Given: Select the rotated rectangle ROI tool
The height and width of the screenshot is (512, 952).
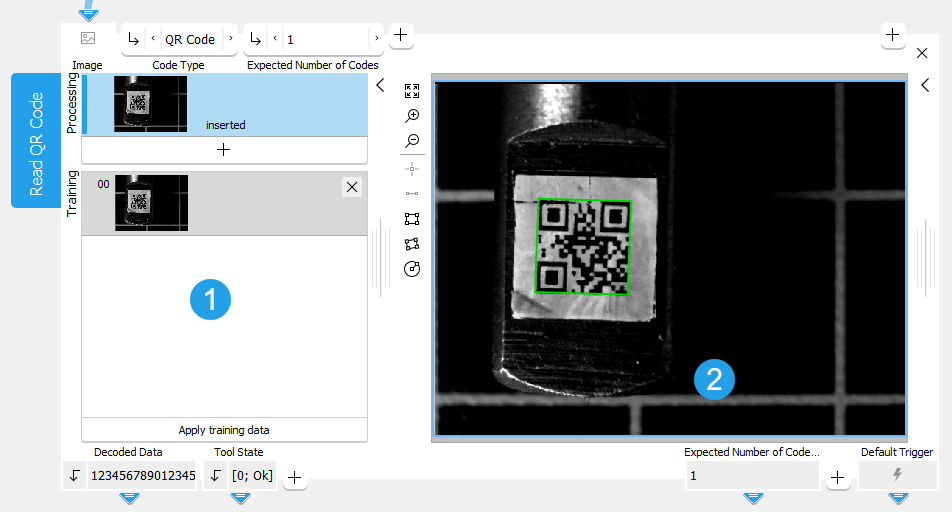Looking at the screenshot, I should pos(412,244).
